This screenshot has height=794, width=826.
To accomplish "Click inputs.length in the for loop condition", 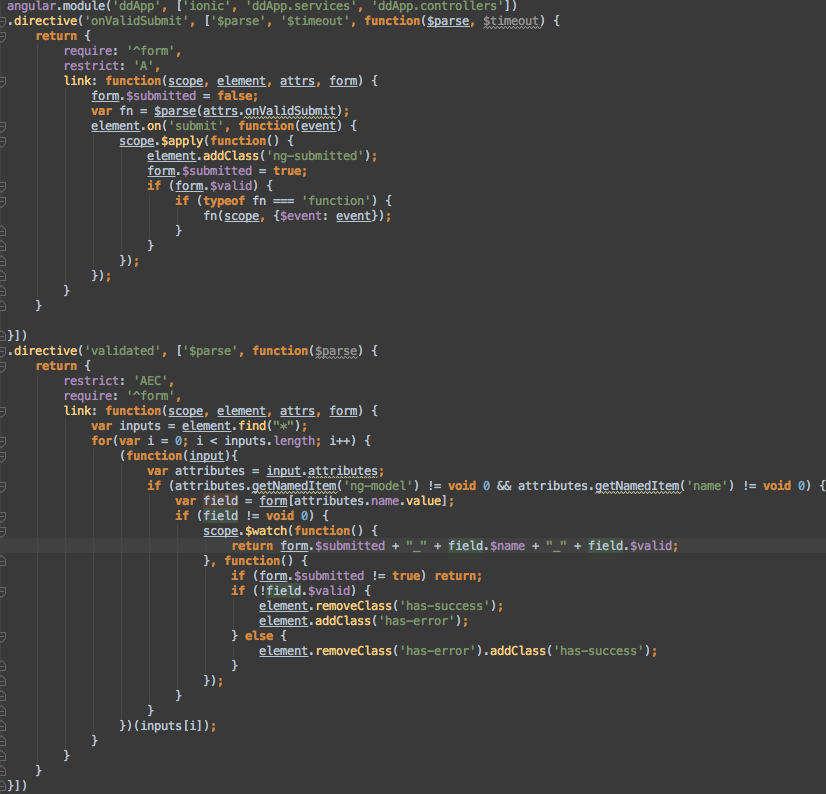I will pos(269,441).
